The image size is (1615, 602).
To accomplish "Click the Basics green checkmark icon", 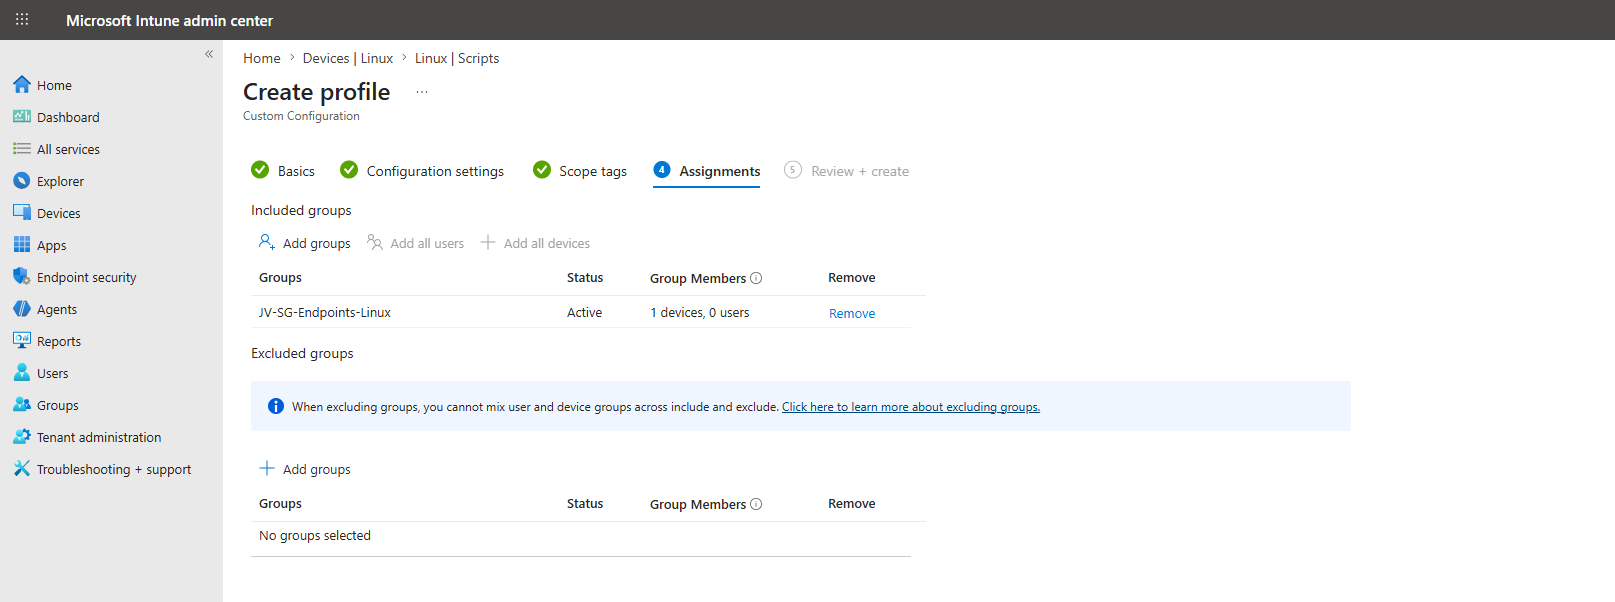I will tap(260, 170).
